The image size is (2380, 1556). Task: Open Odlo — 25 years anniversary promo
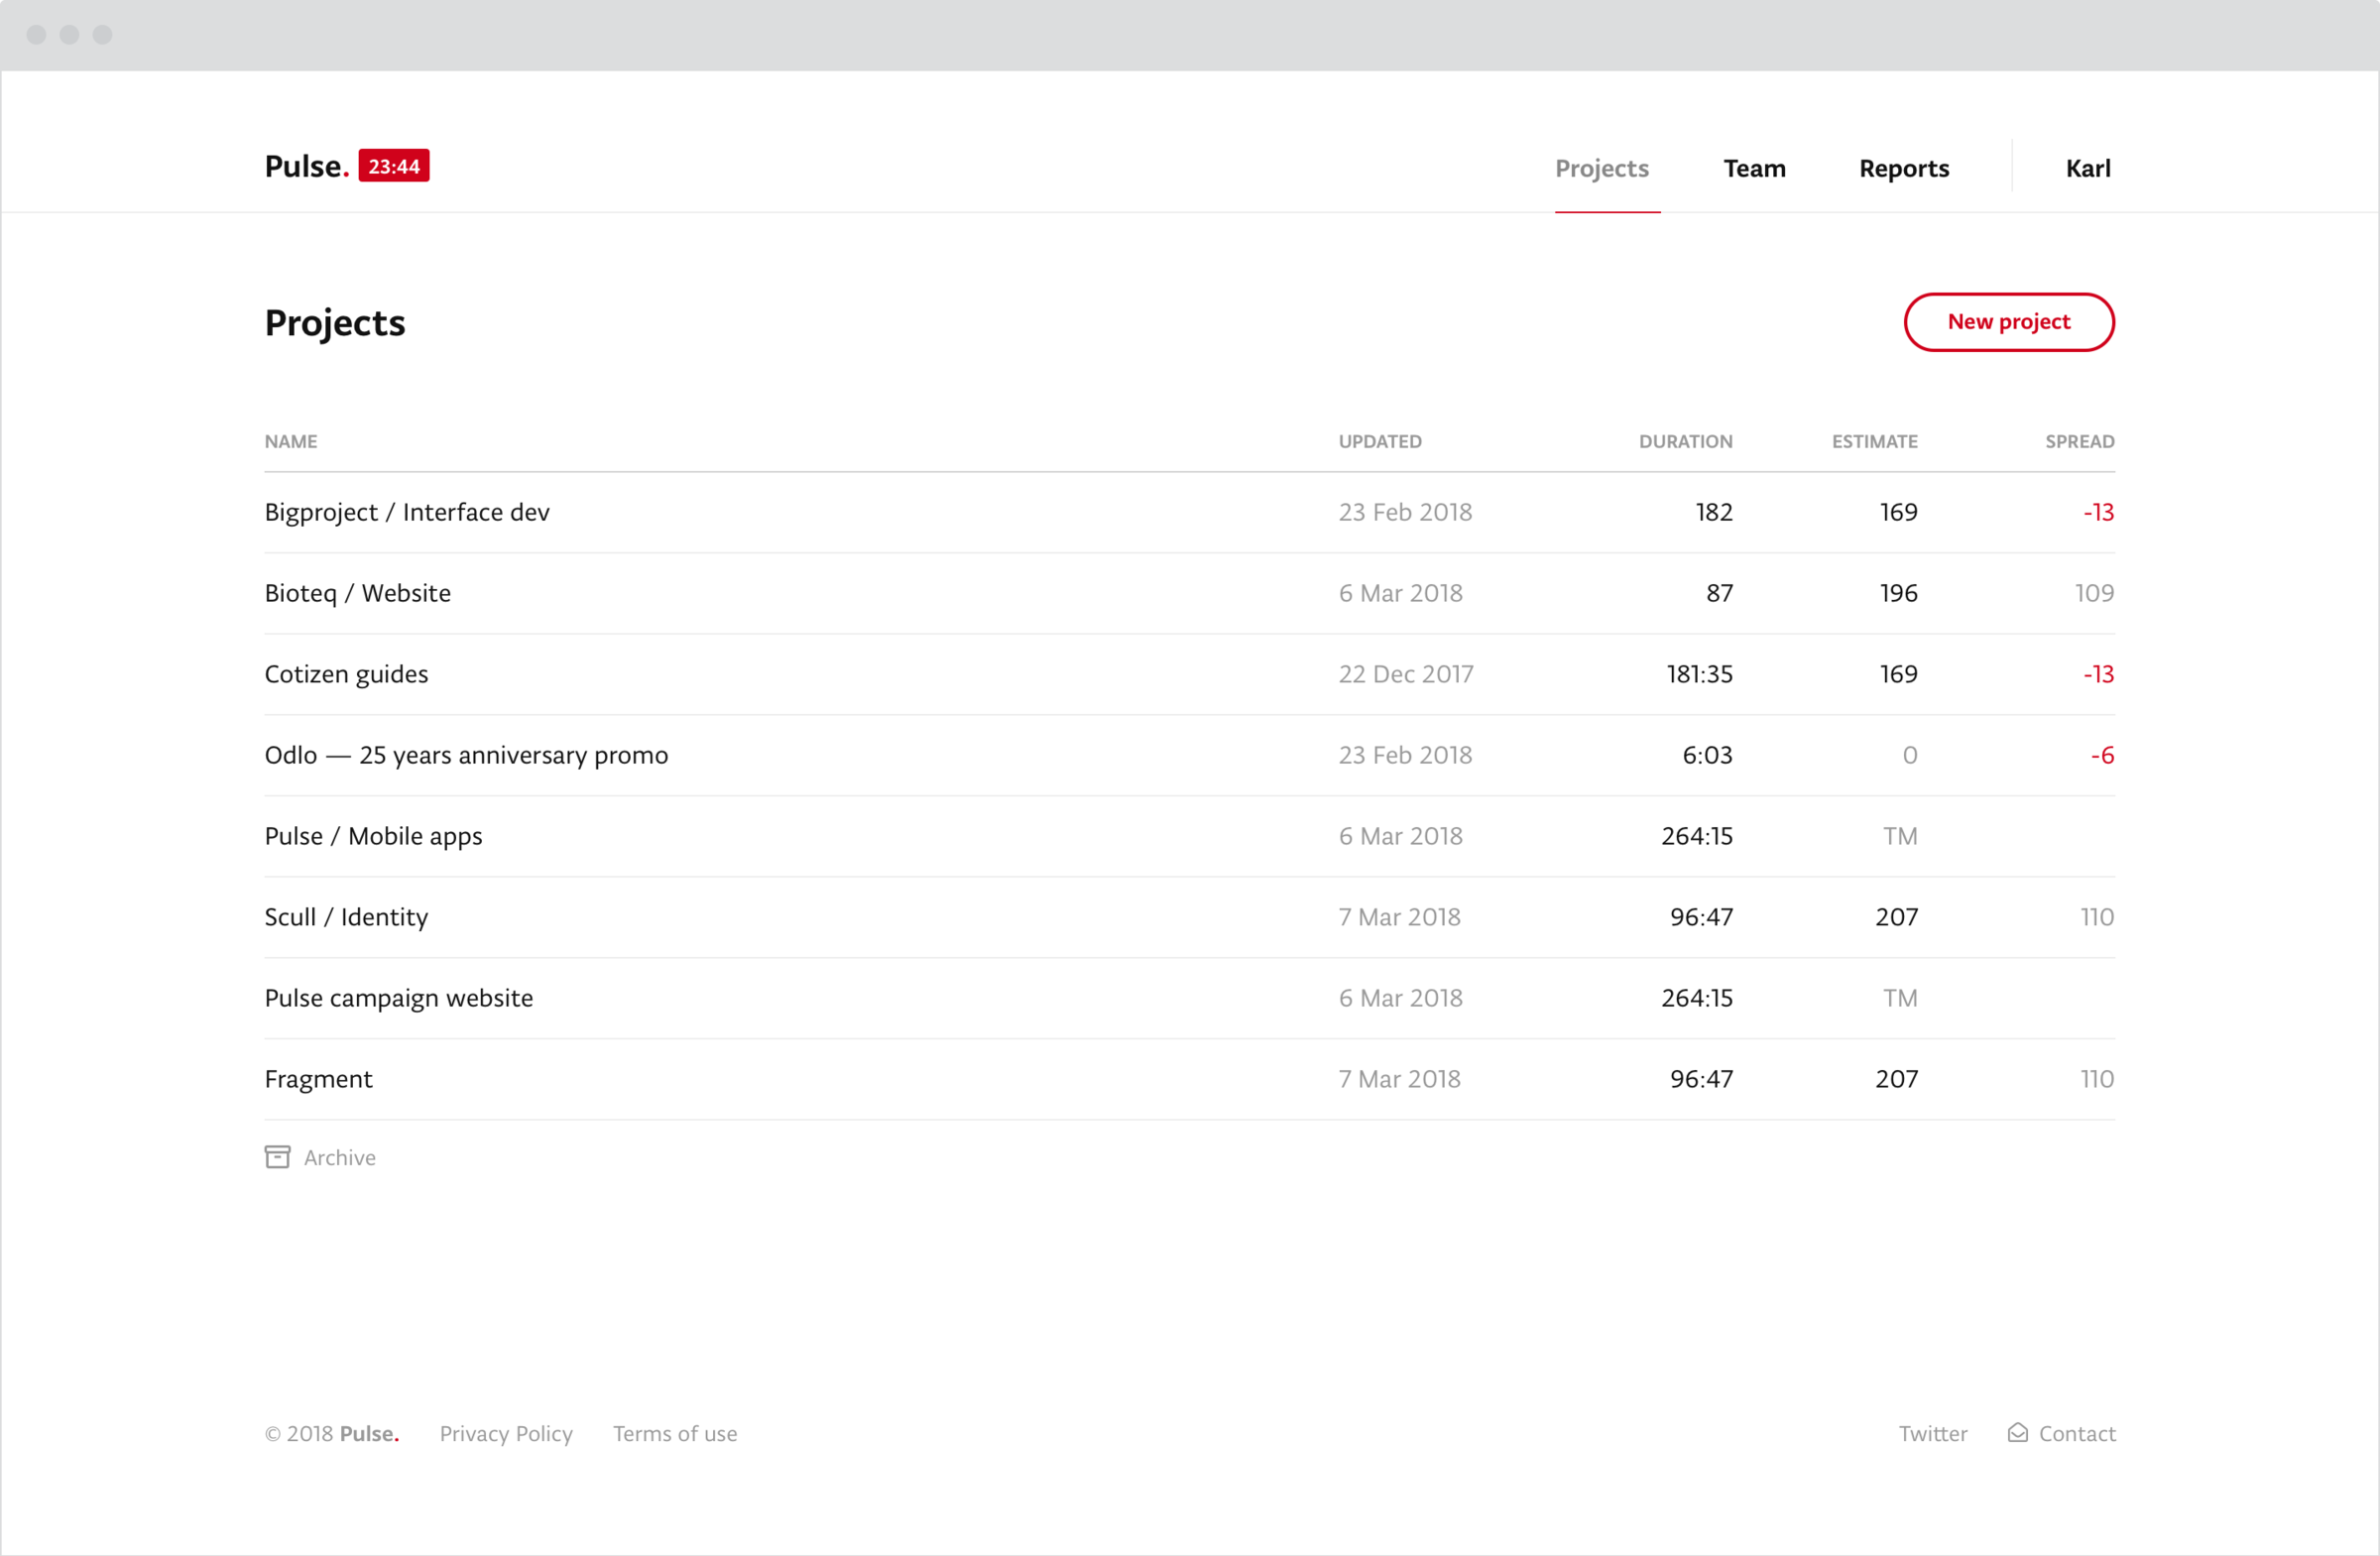coord(466,755)
